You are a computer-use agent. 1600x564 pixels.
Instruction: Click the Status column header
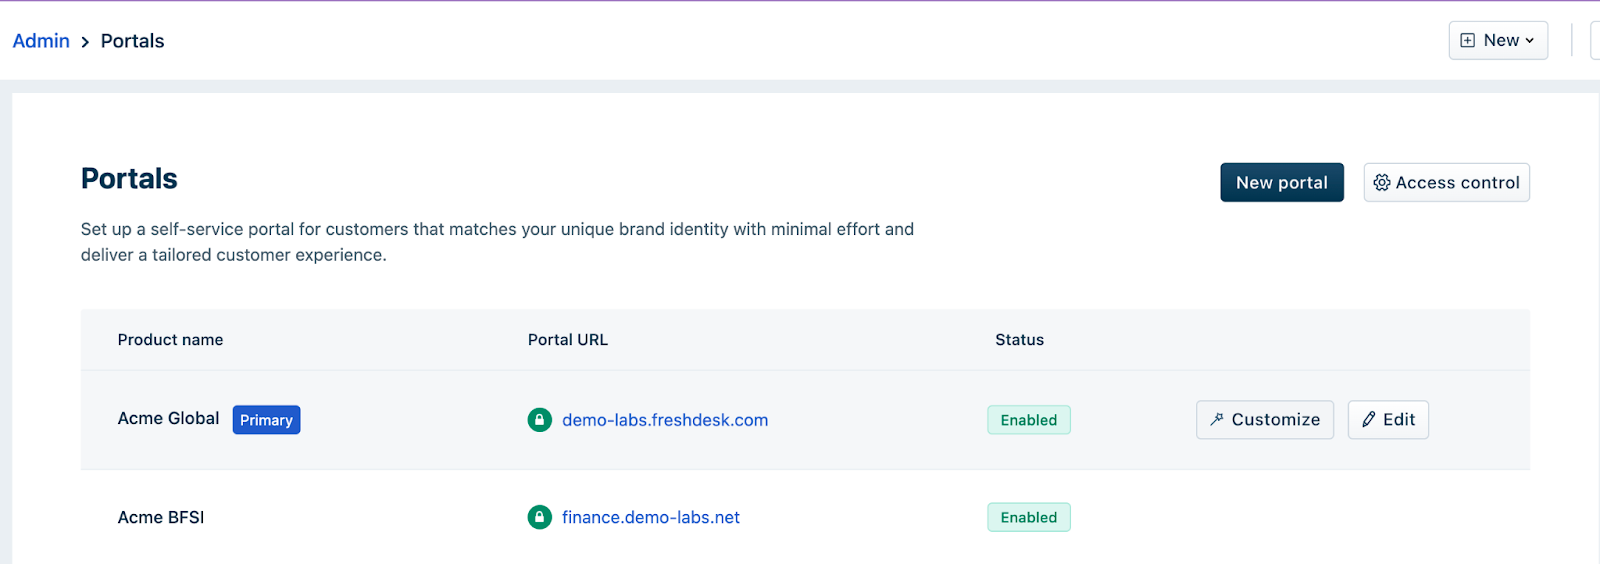point(1019,340)
